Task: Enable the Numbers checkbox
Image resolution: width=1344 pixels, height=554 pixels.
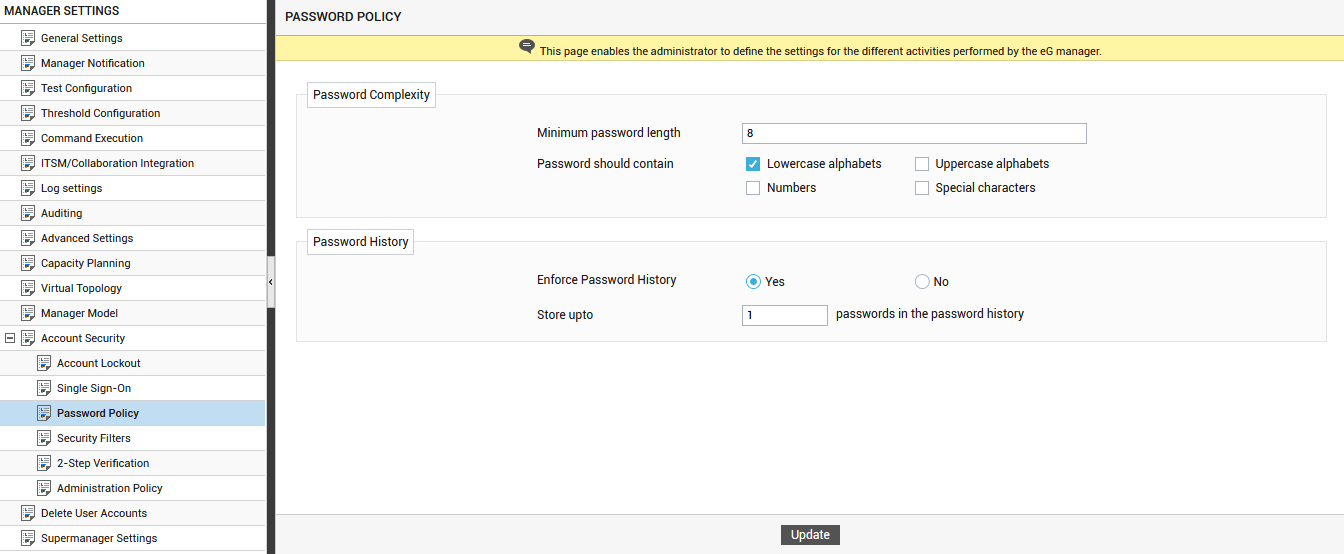Action: coord(753,188)
